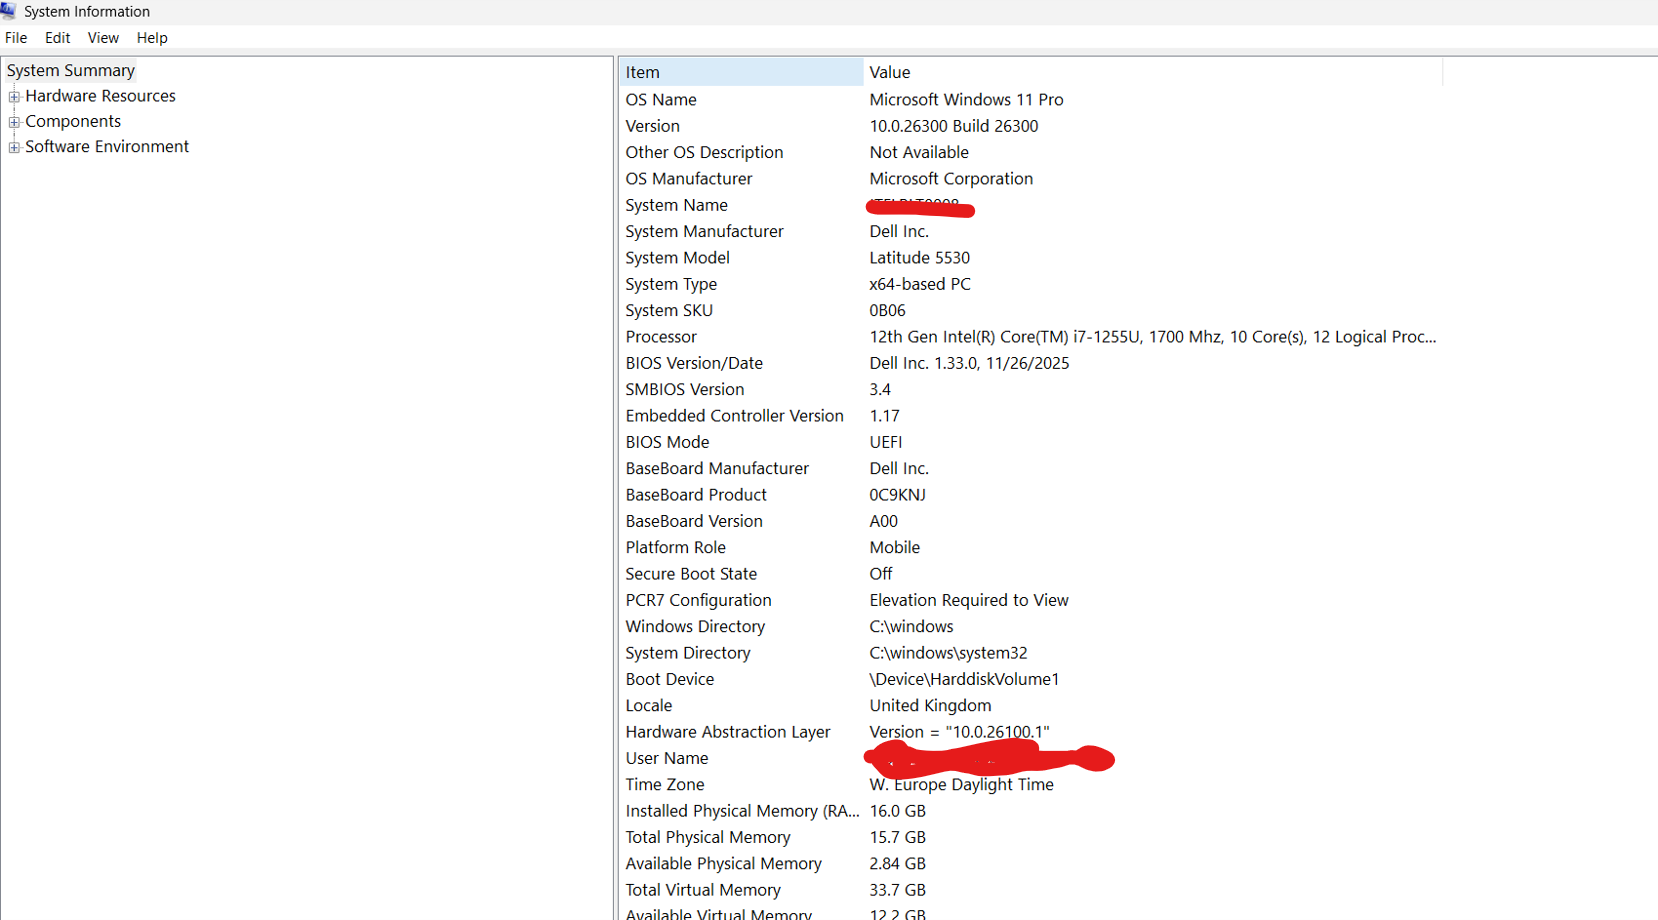Click the Item column header
Viewport: 1658px width, 920px height.
741,72
